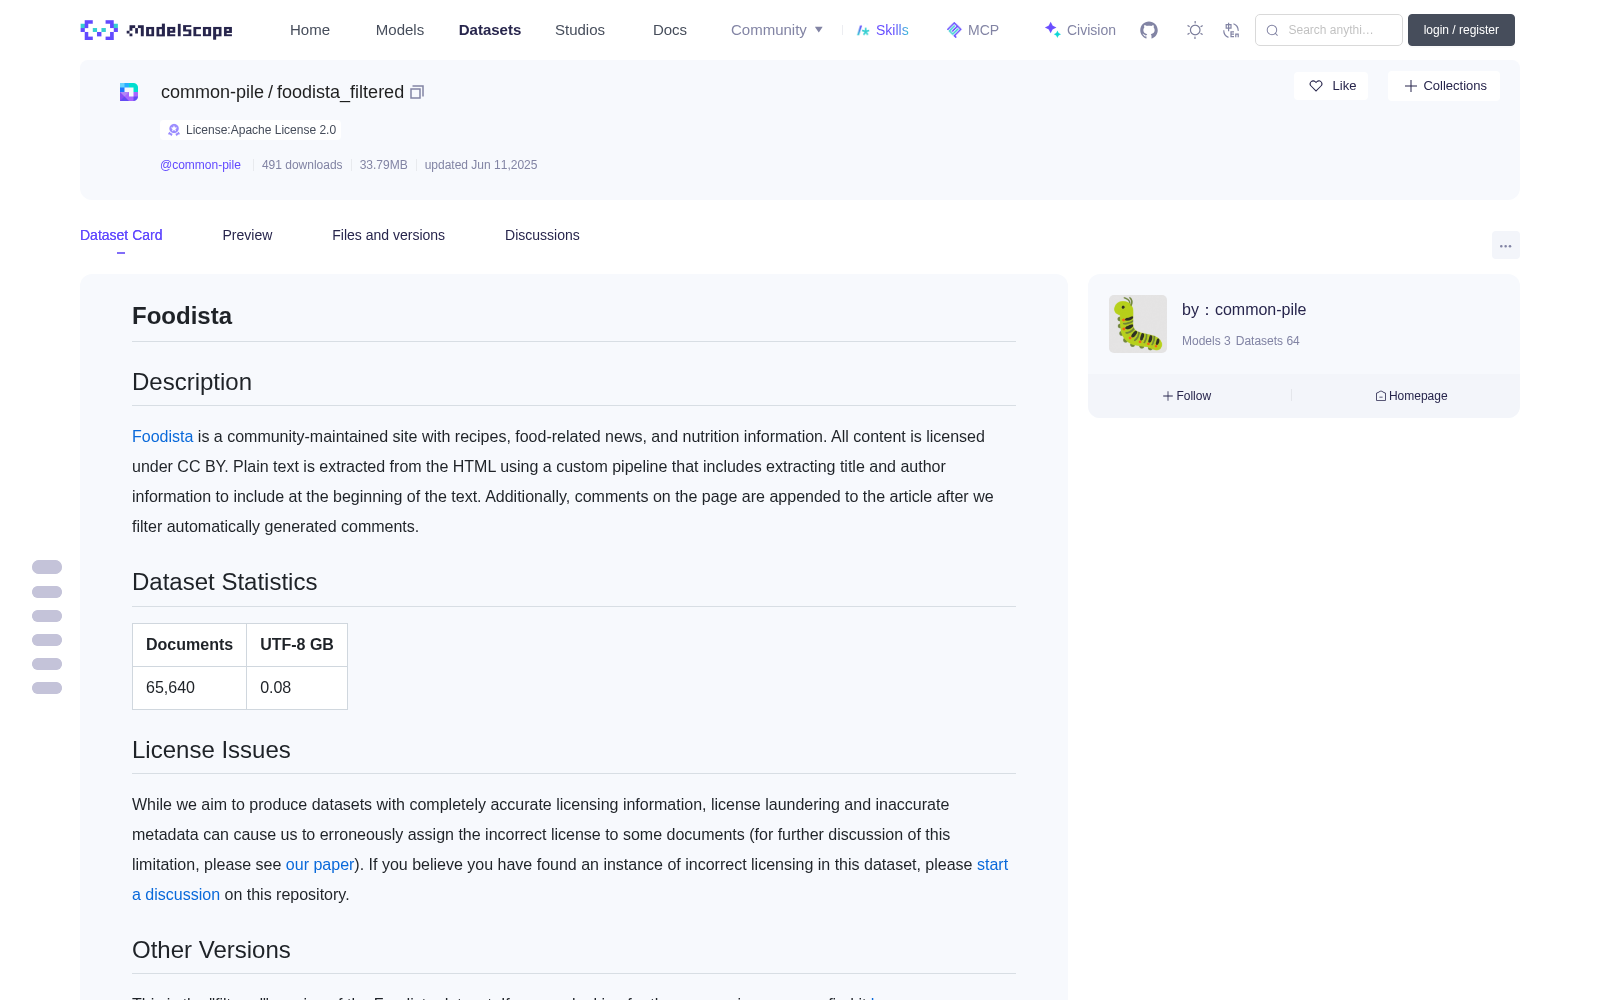
Task: Click the '65,640' table cell
Action: pyautogui.click(x=189, y=688)
